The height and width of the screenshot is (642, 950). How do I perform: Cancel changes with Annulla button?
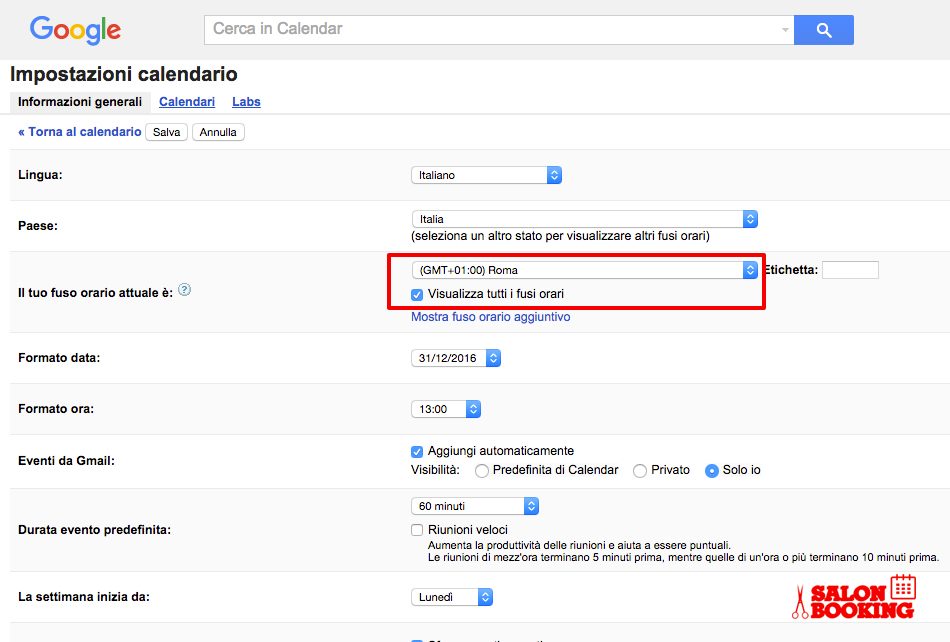218,132
